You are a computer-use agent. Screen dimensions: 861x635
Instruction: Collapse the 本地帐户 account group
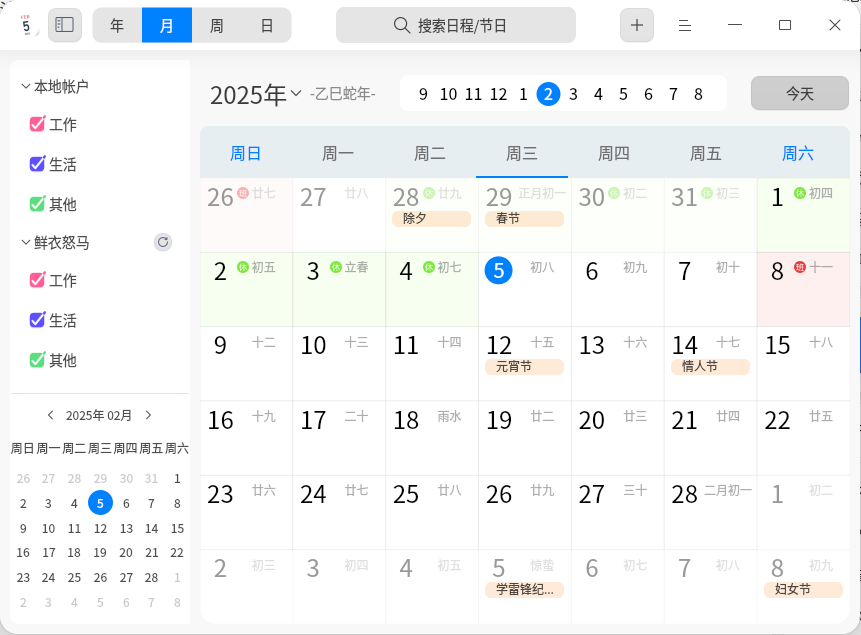coord(25,86)
